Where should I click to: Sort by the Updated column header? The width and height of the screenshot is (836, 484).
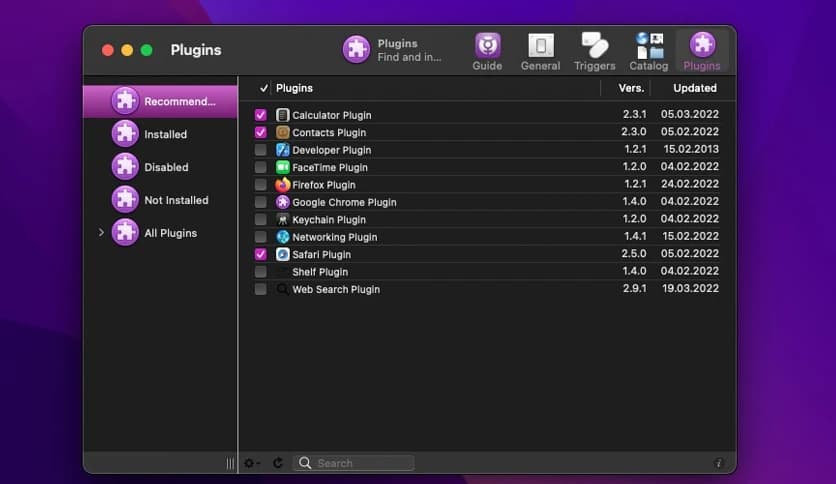[x=694, y=88]
